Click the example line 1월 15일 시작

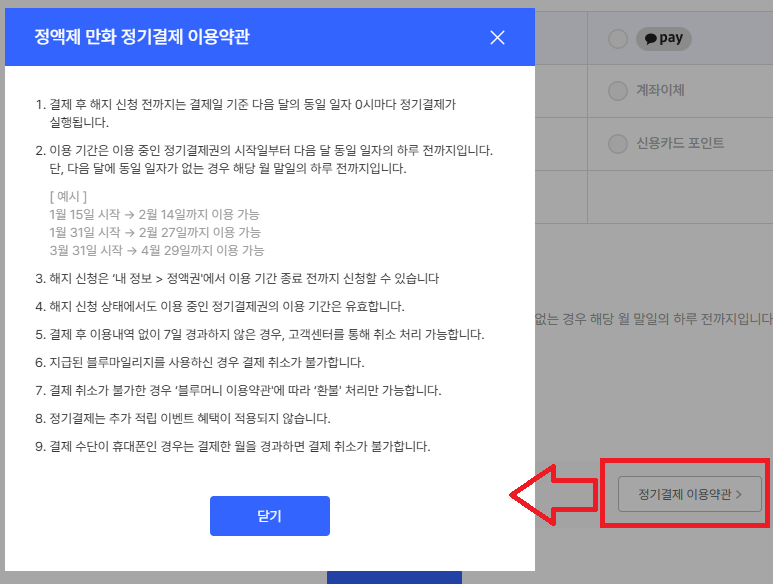155,214
